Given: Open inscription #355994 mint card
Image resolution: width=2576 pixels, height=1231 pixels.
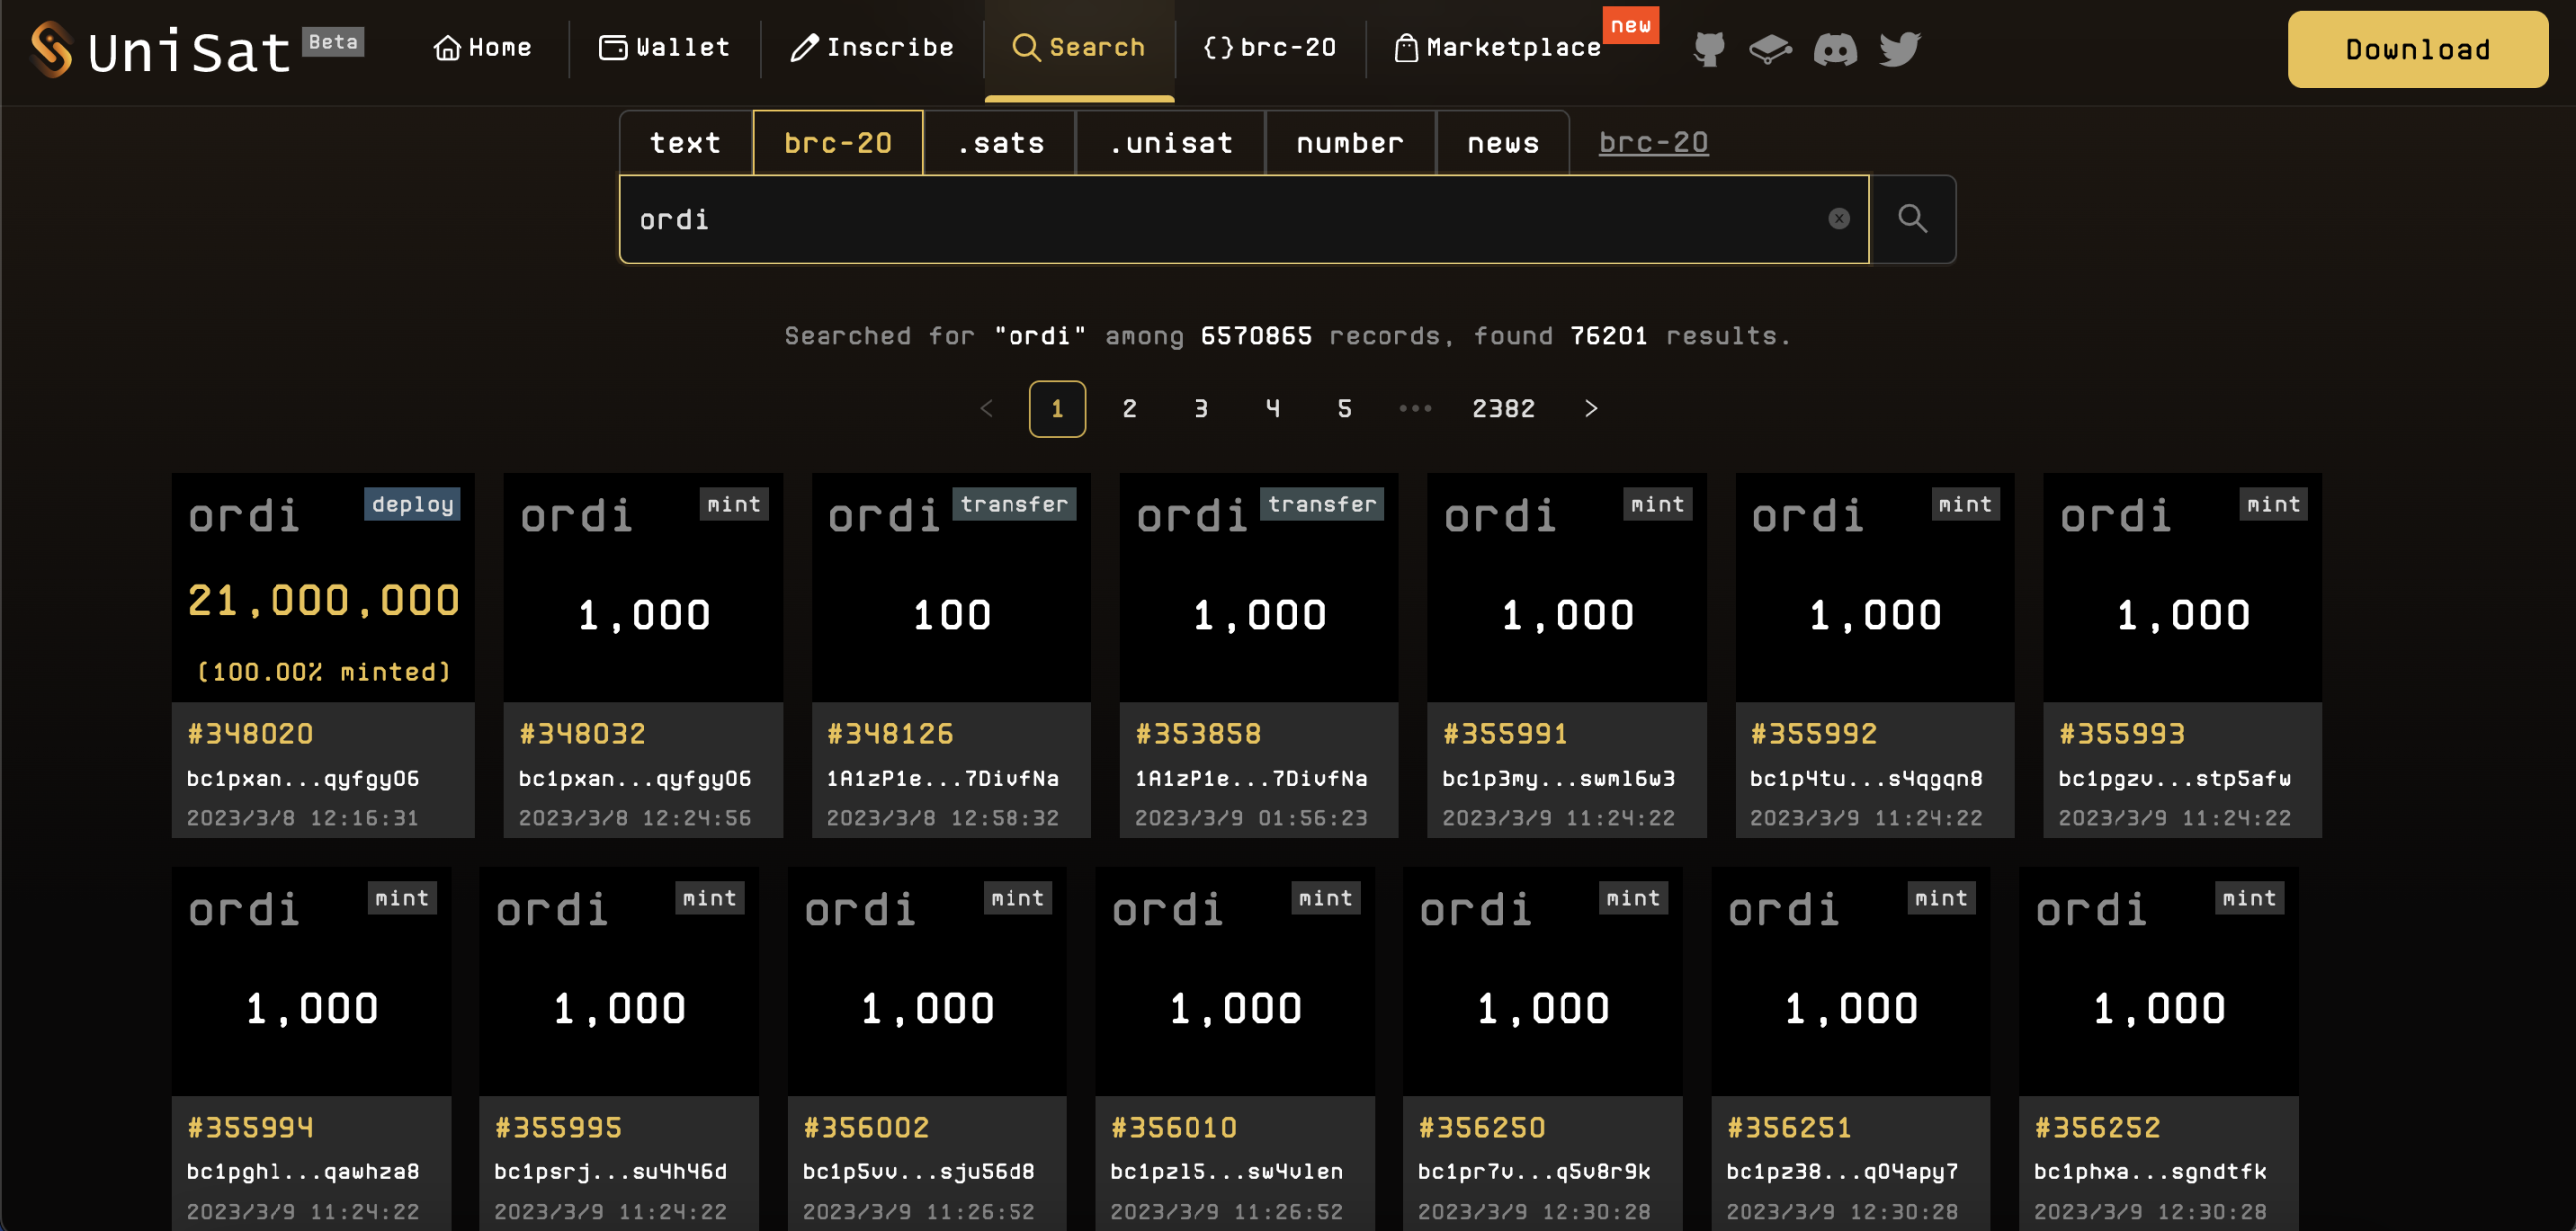Looking at the screenshot, I should pos(311,1049).
